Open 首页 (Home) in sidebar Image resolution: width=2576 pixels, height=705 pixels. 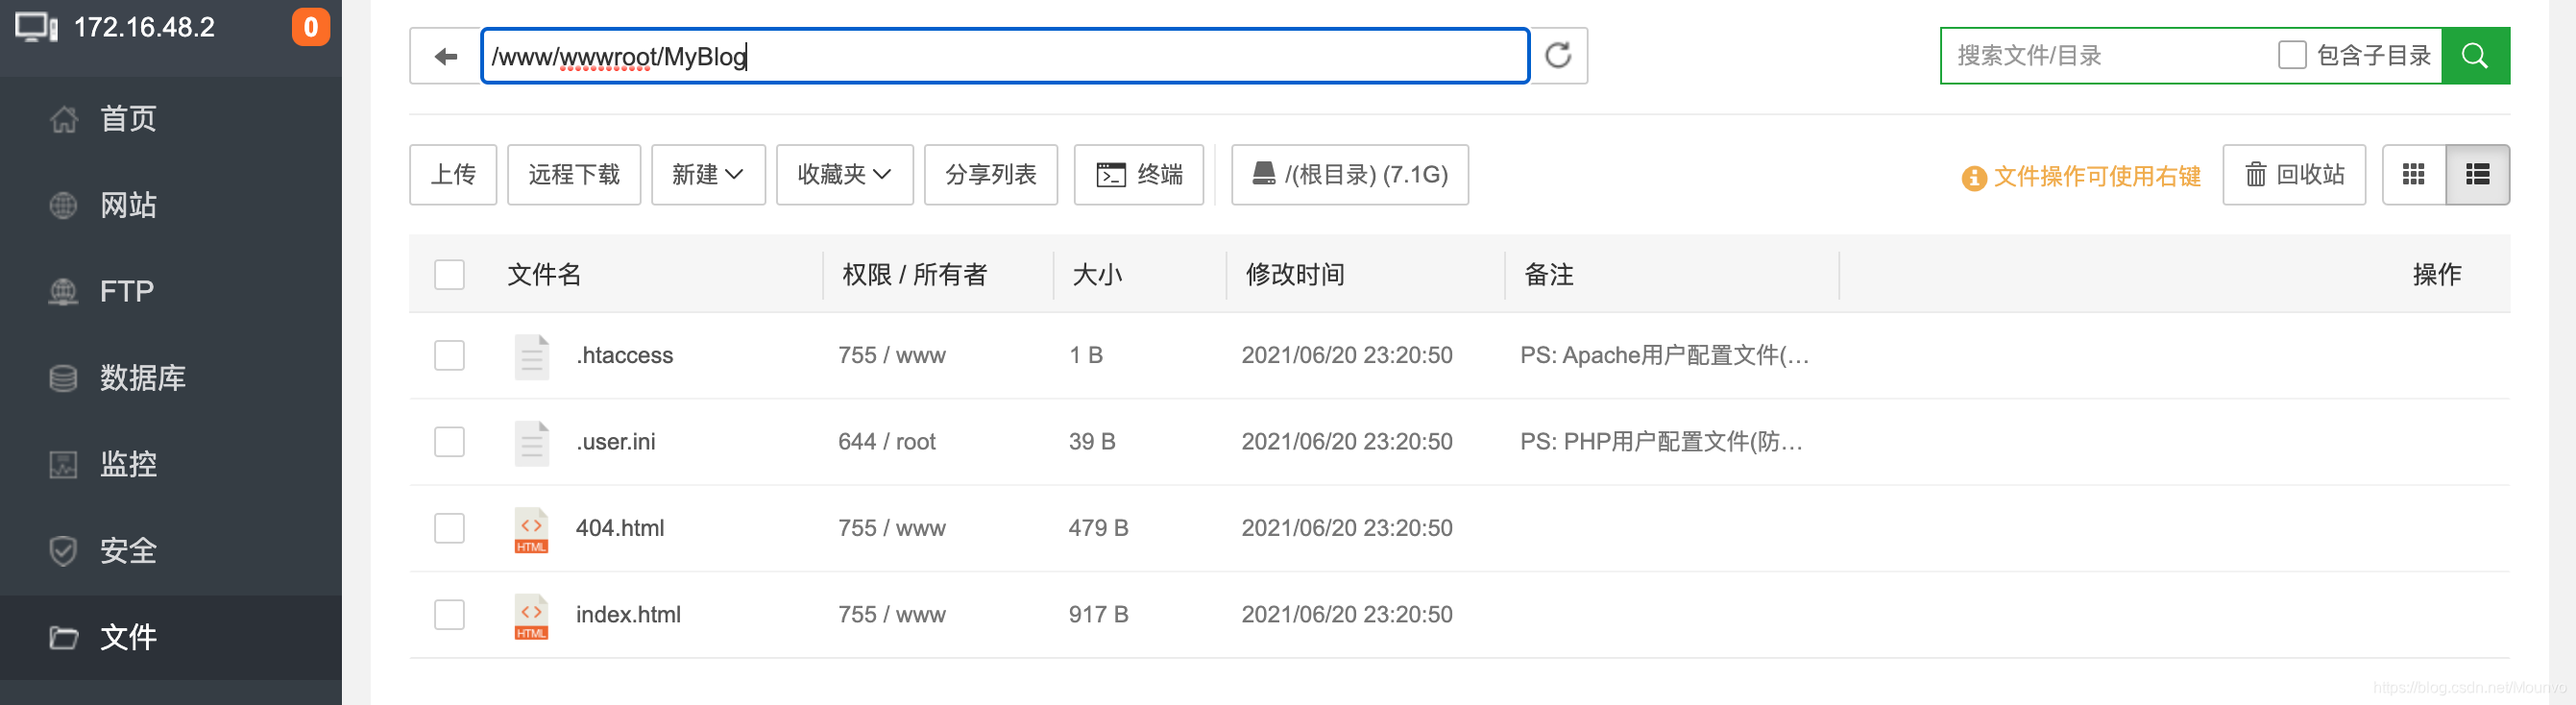click(x=171, y=119)
